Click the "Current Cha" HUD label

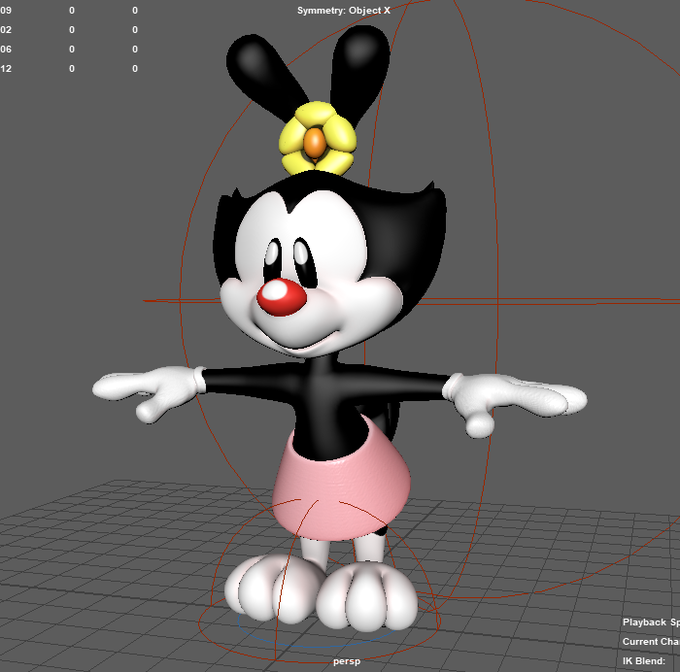(651, 642)
